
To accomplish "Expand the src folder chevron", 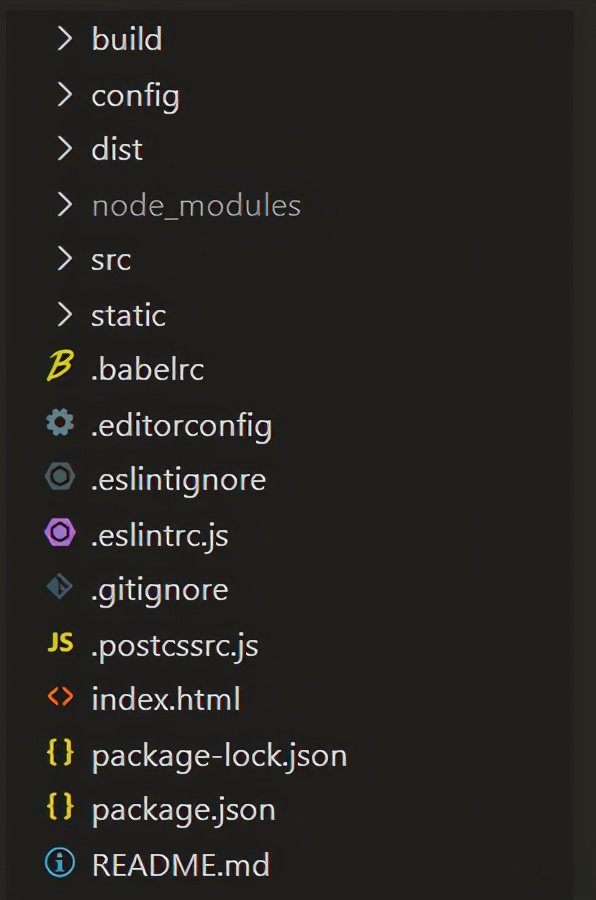I will [65, 259].
